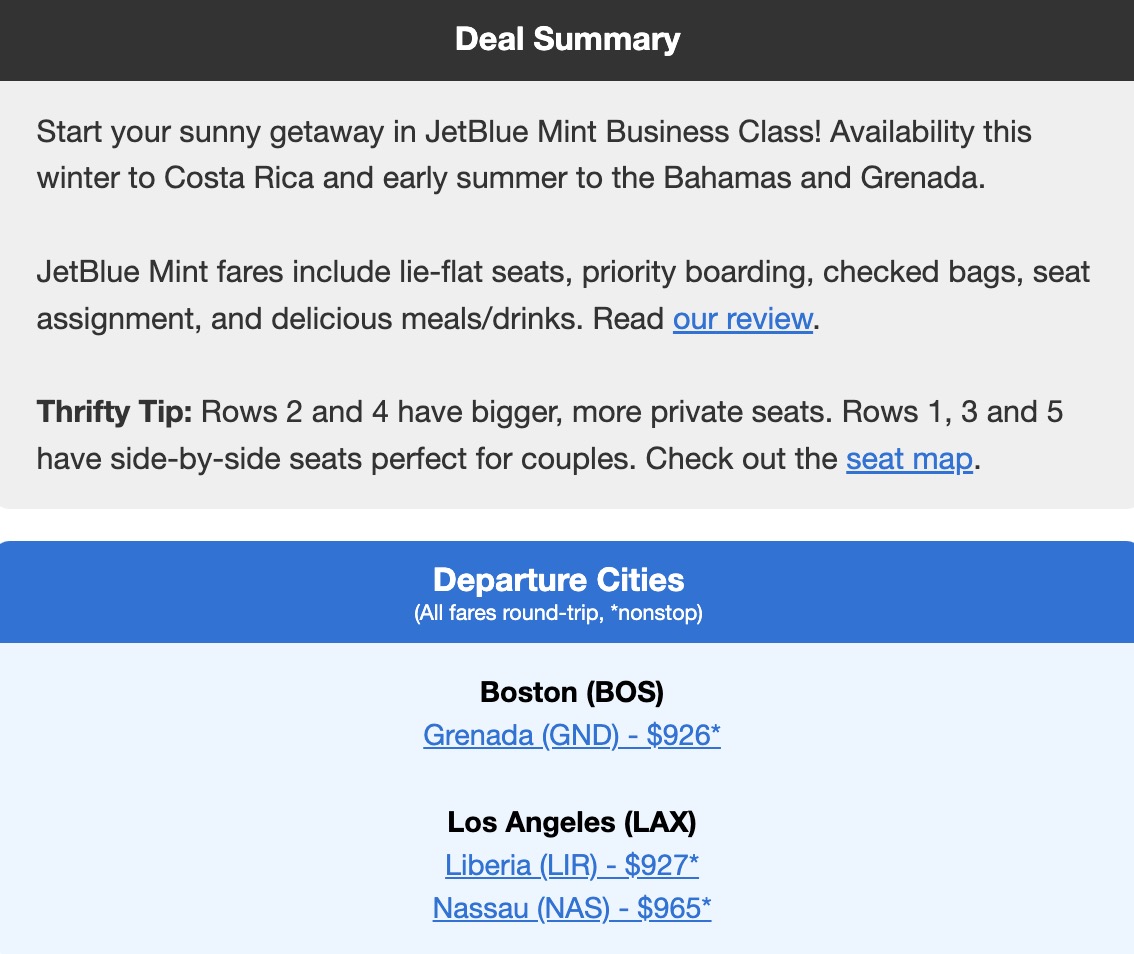Open the Liberia (LIR) $927 fare link
The width and height of the screenshot is (1134, 954).
tap(572, 865)
